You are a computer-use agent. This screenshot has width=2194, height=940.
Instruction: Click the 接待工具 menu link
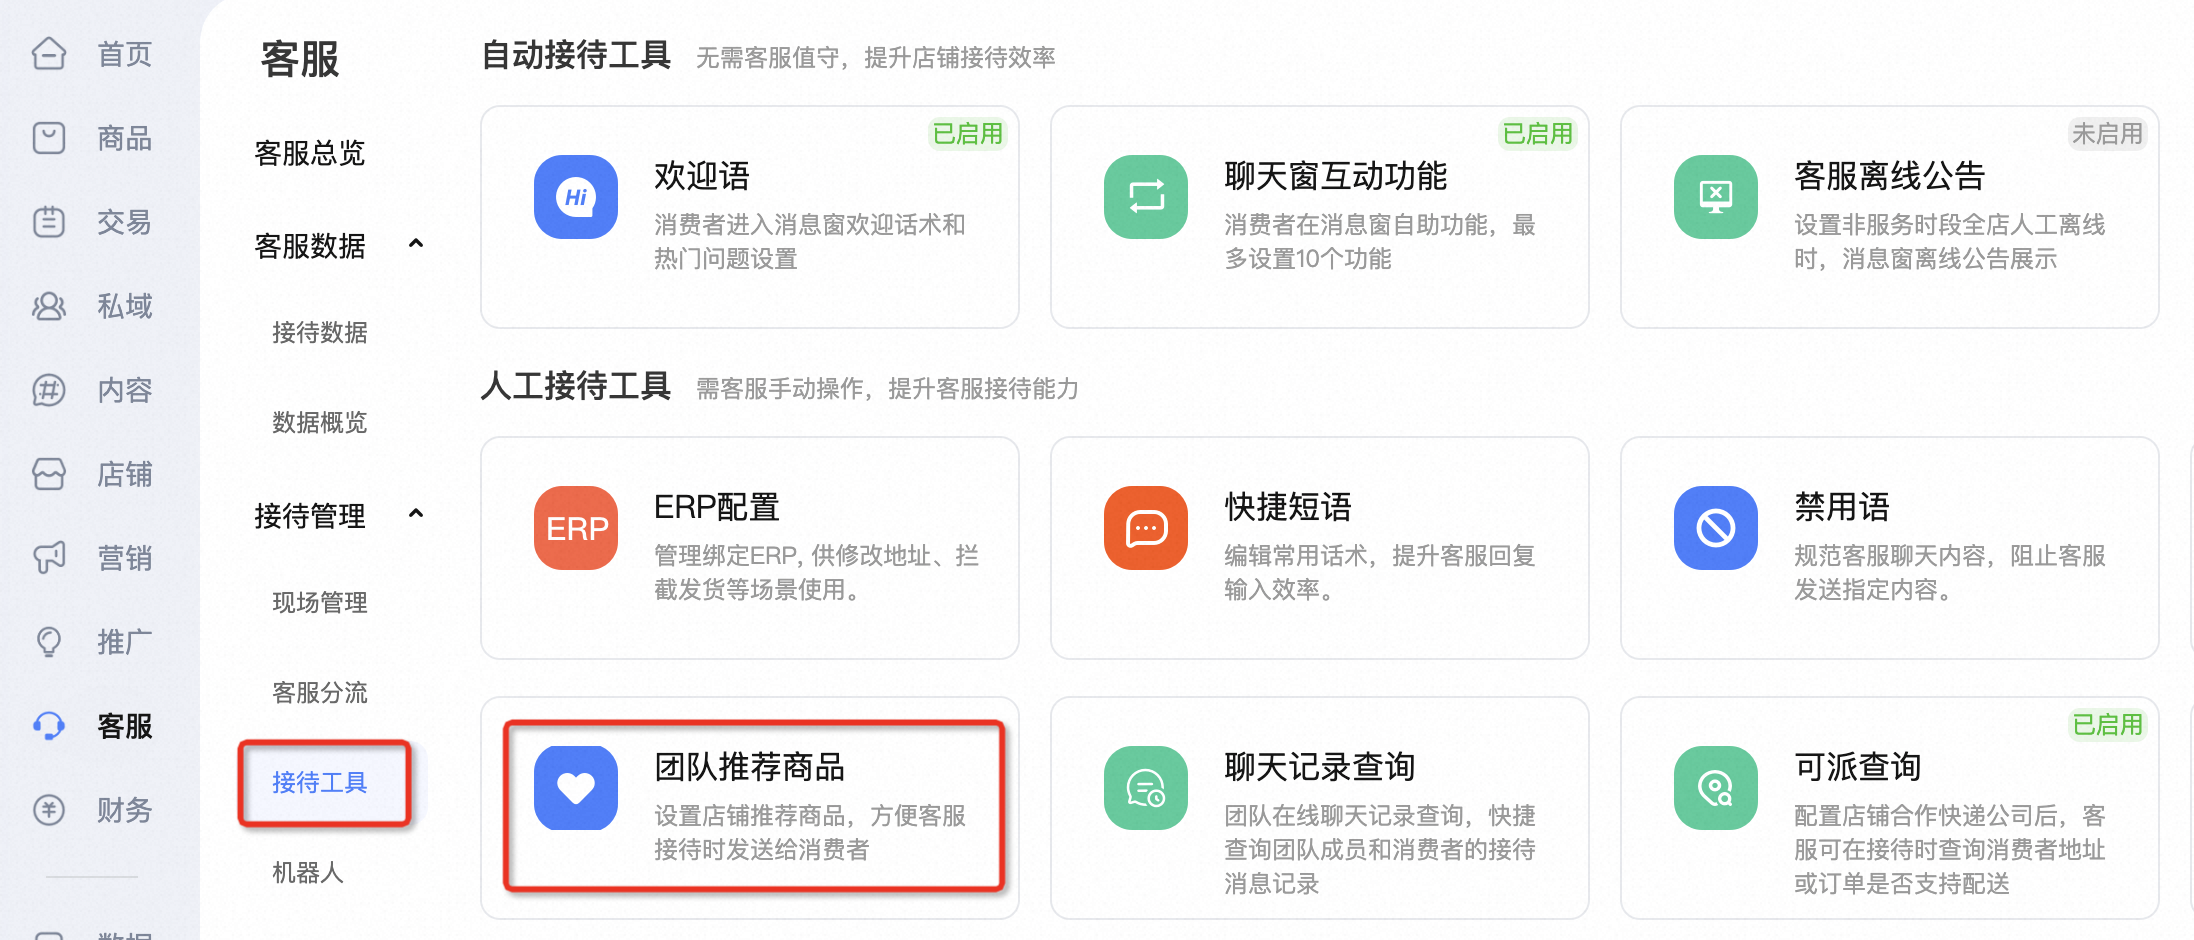click(x=320, y=782)
